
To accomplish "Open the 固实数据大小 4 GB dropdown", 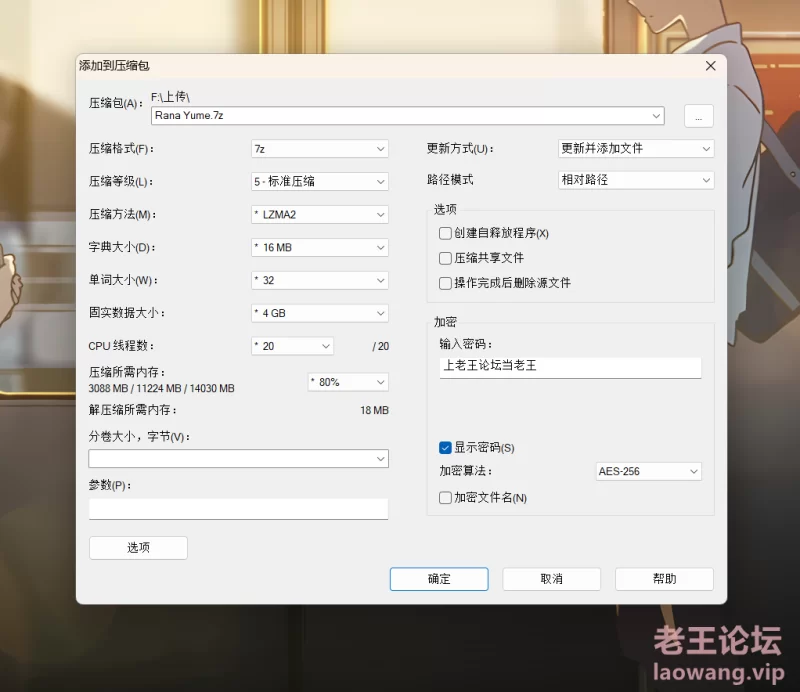I will click(320, 313).
